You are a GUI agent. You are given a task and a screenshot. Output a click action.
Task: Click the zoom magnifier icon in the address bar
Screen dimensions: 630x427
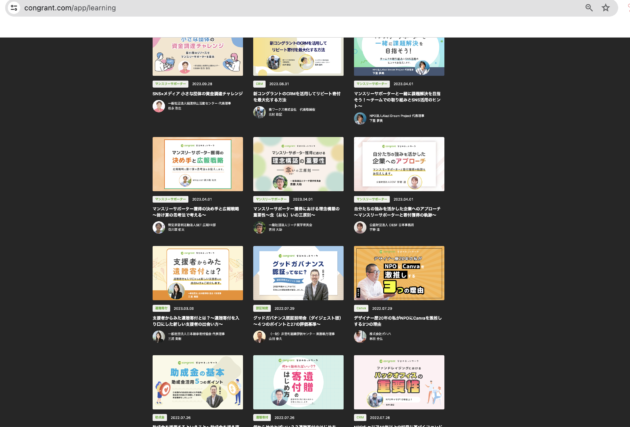[x=589, y=8]
